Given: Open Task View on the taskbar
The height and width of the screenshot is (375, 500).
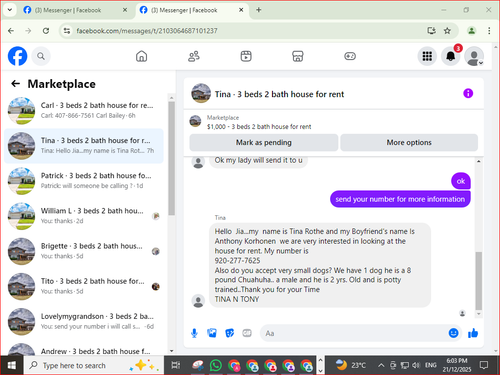Looking at the screenshot, I should [176, 366].
